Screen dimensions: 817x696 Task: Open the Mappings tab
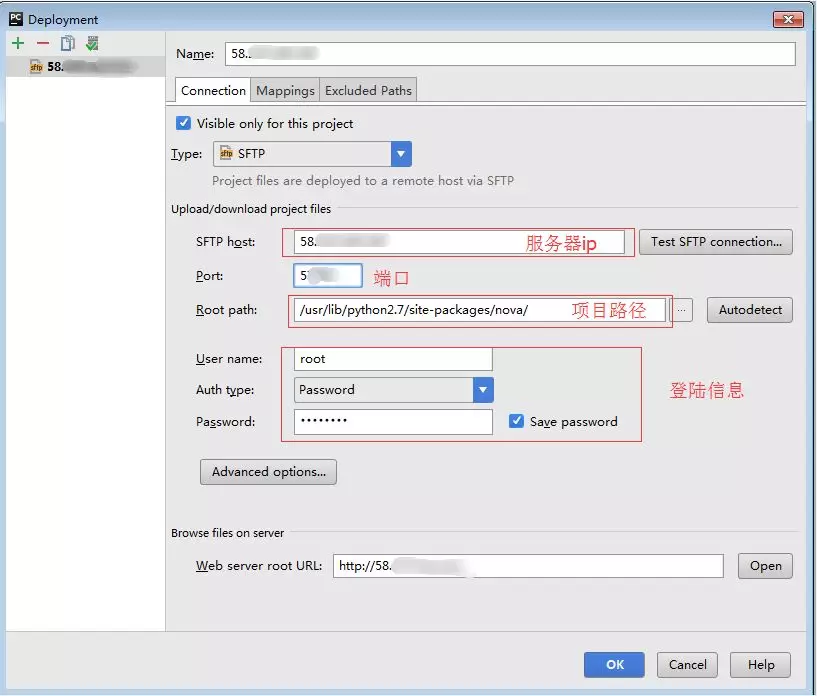pos(285,91)
